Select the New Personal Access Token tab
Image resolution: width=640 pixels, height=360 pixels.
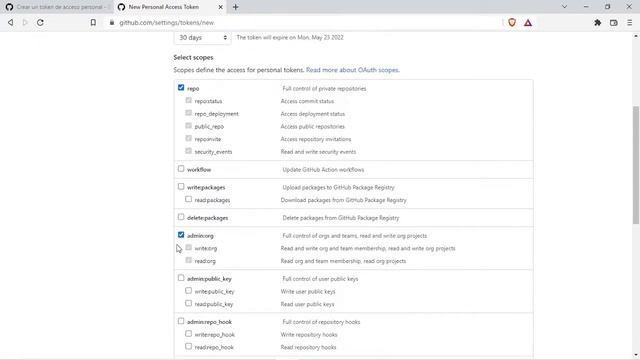(x=170, y=7)
